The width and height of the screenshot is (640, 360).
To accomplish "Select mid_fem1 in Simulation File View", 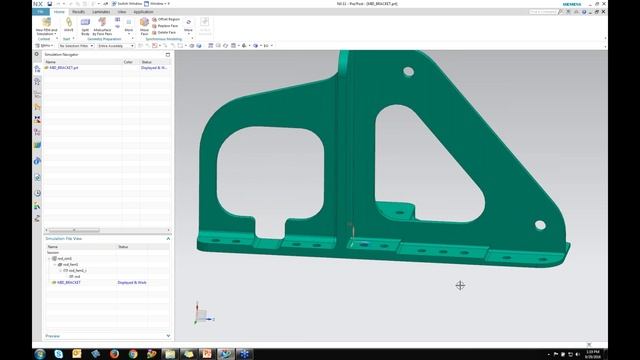I will 70,264.
